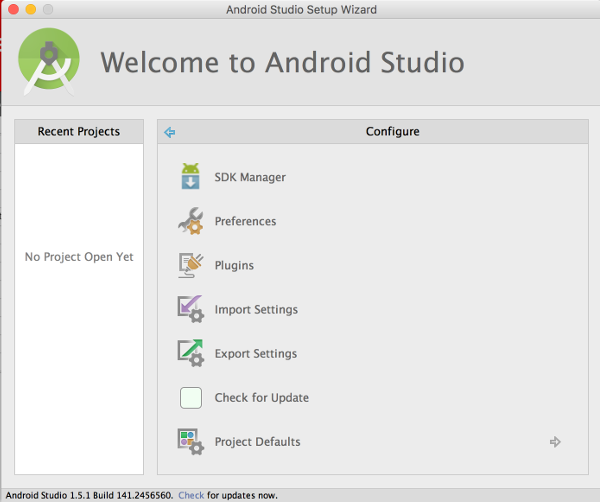Click the blank Check for Update icon
Image resolution: width=600 pixels, height=502 pixels.
pos(191,398)
